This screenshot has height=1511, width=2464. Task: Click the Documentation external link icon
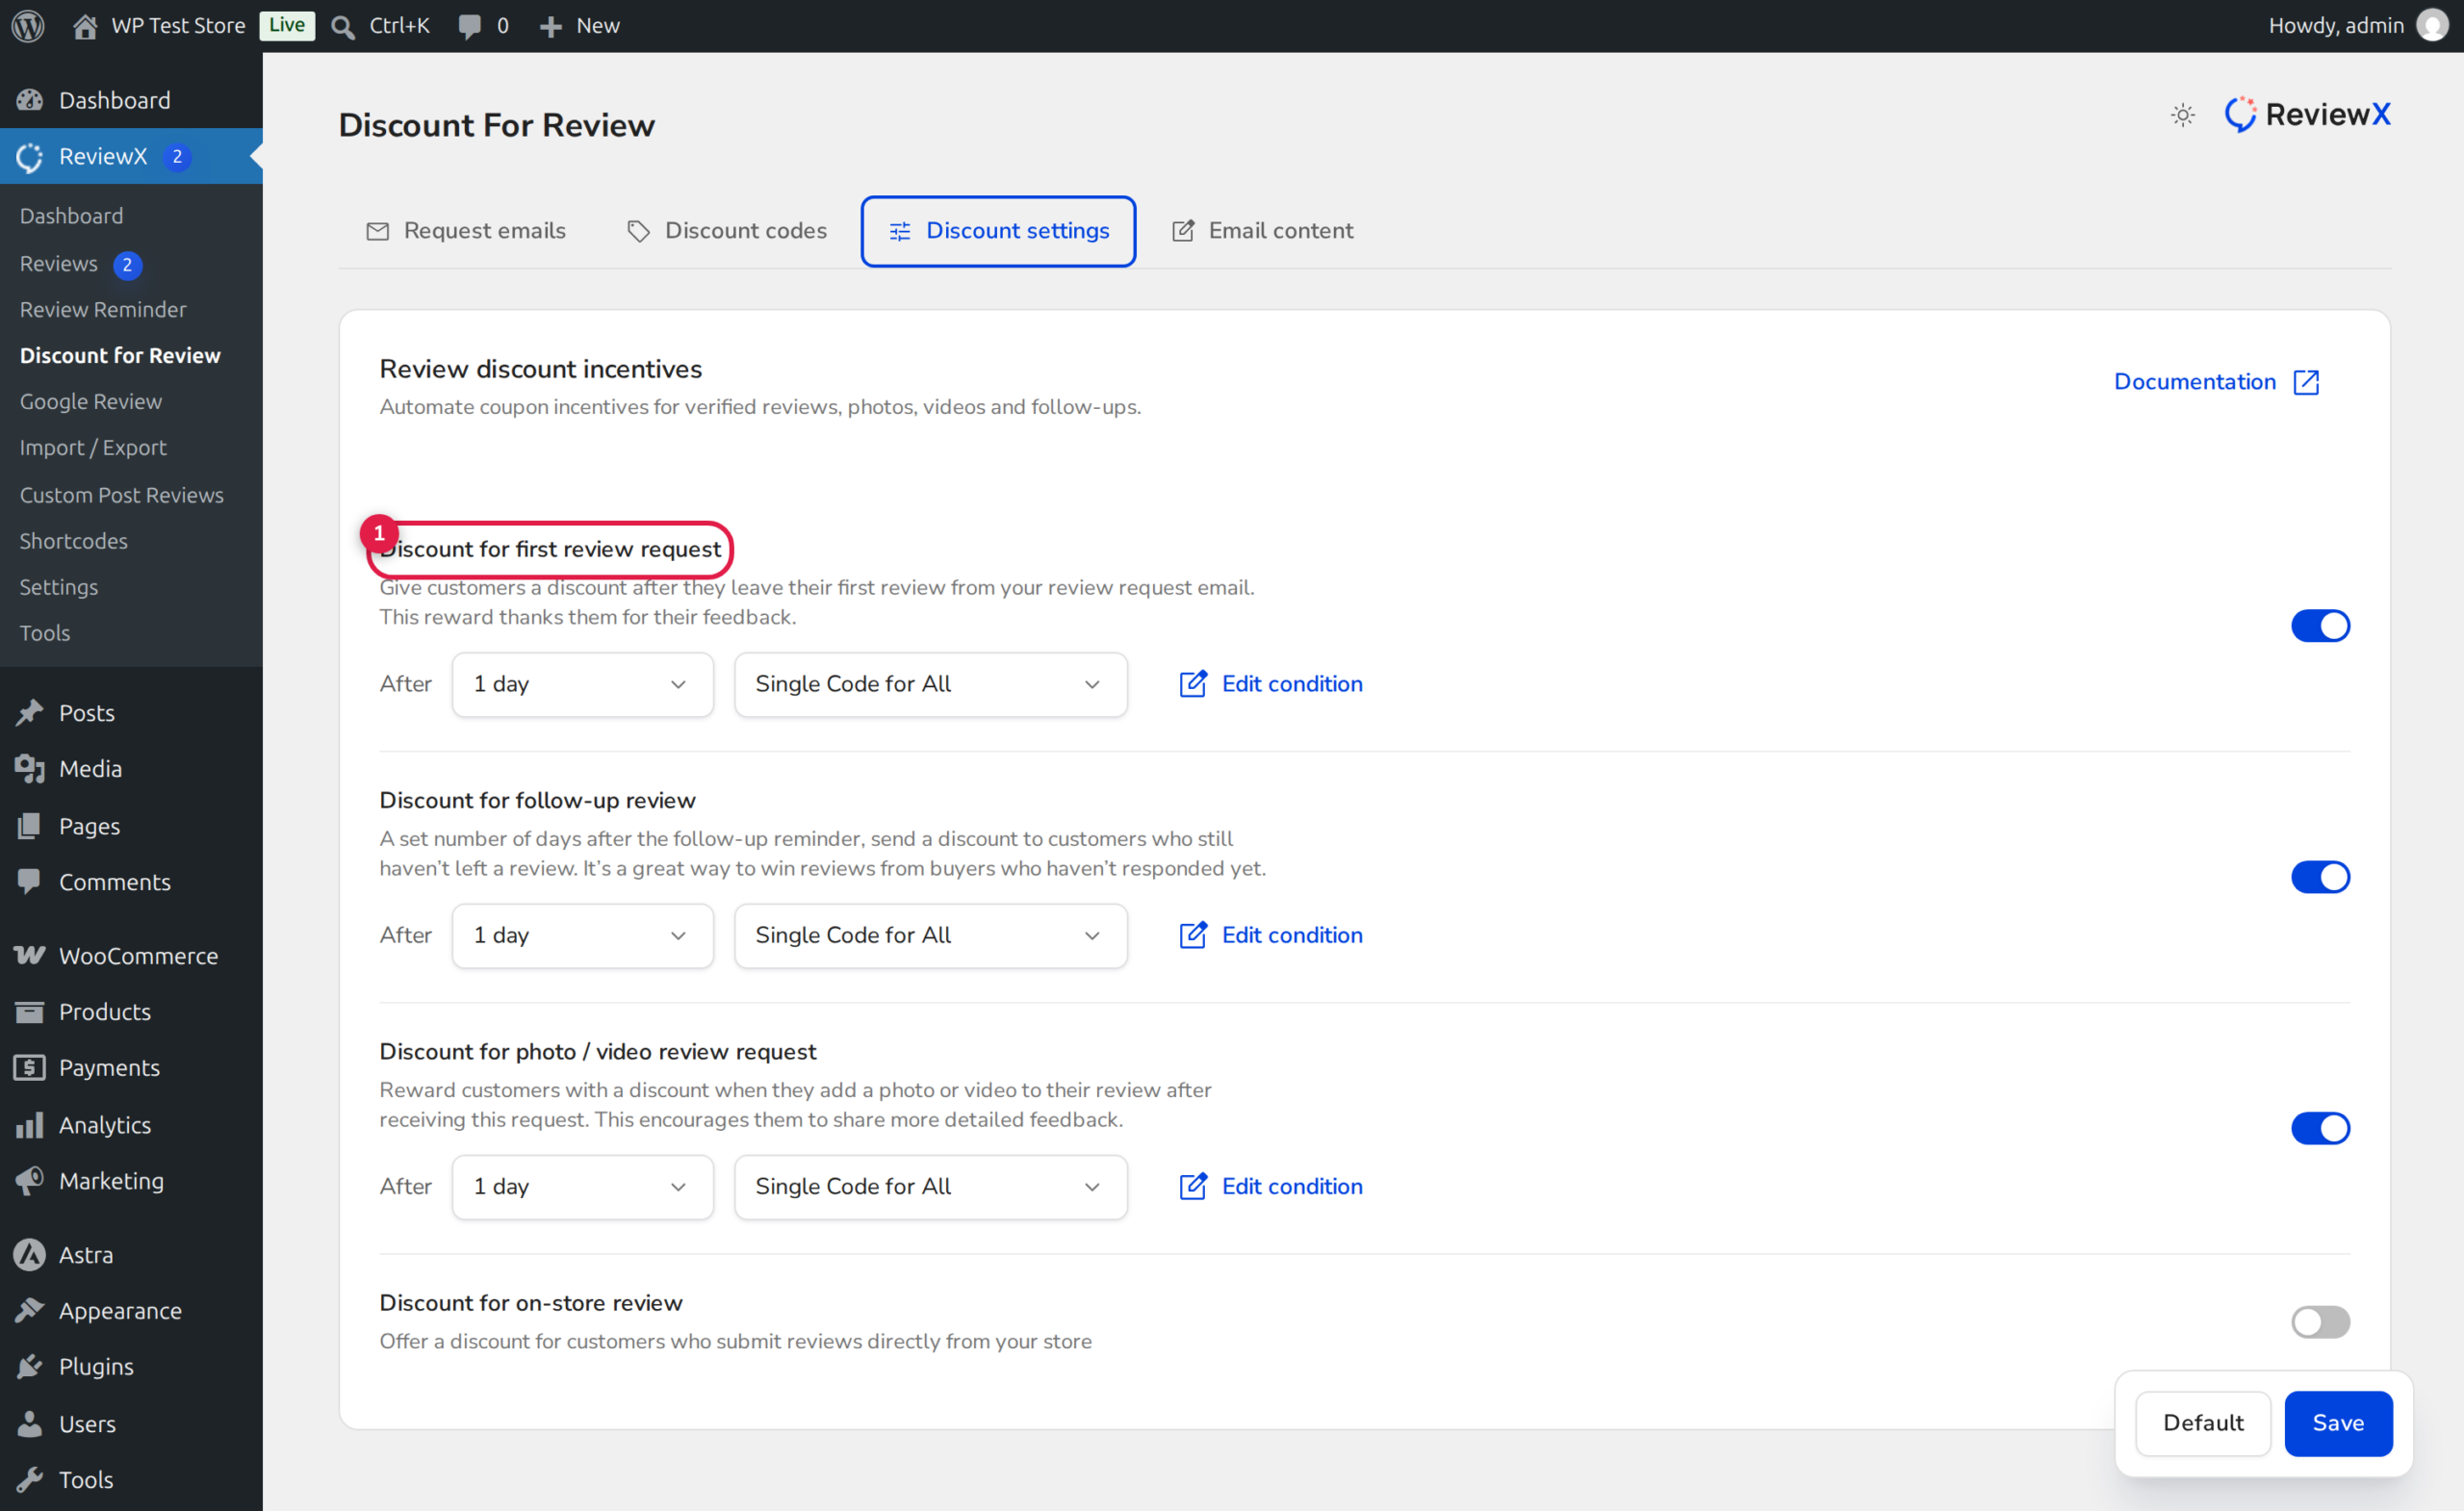click(x=2306, y=382)
